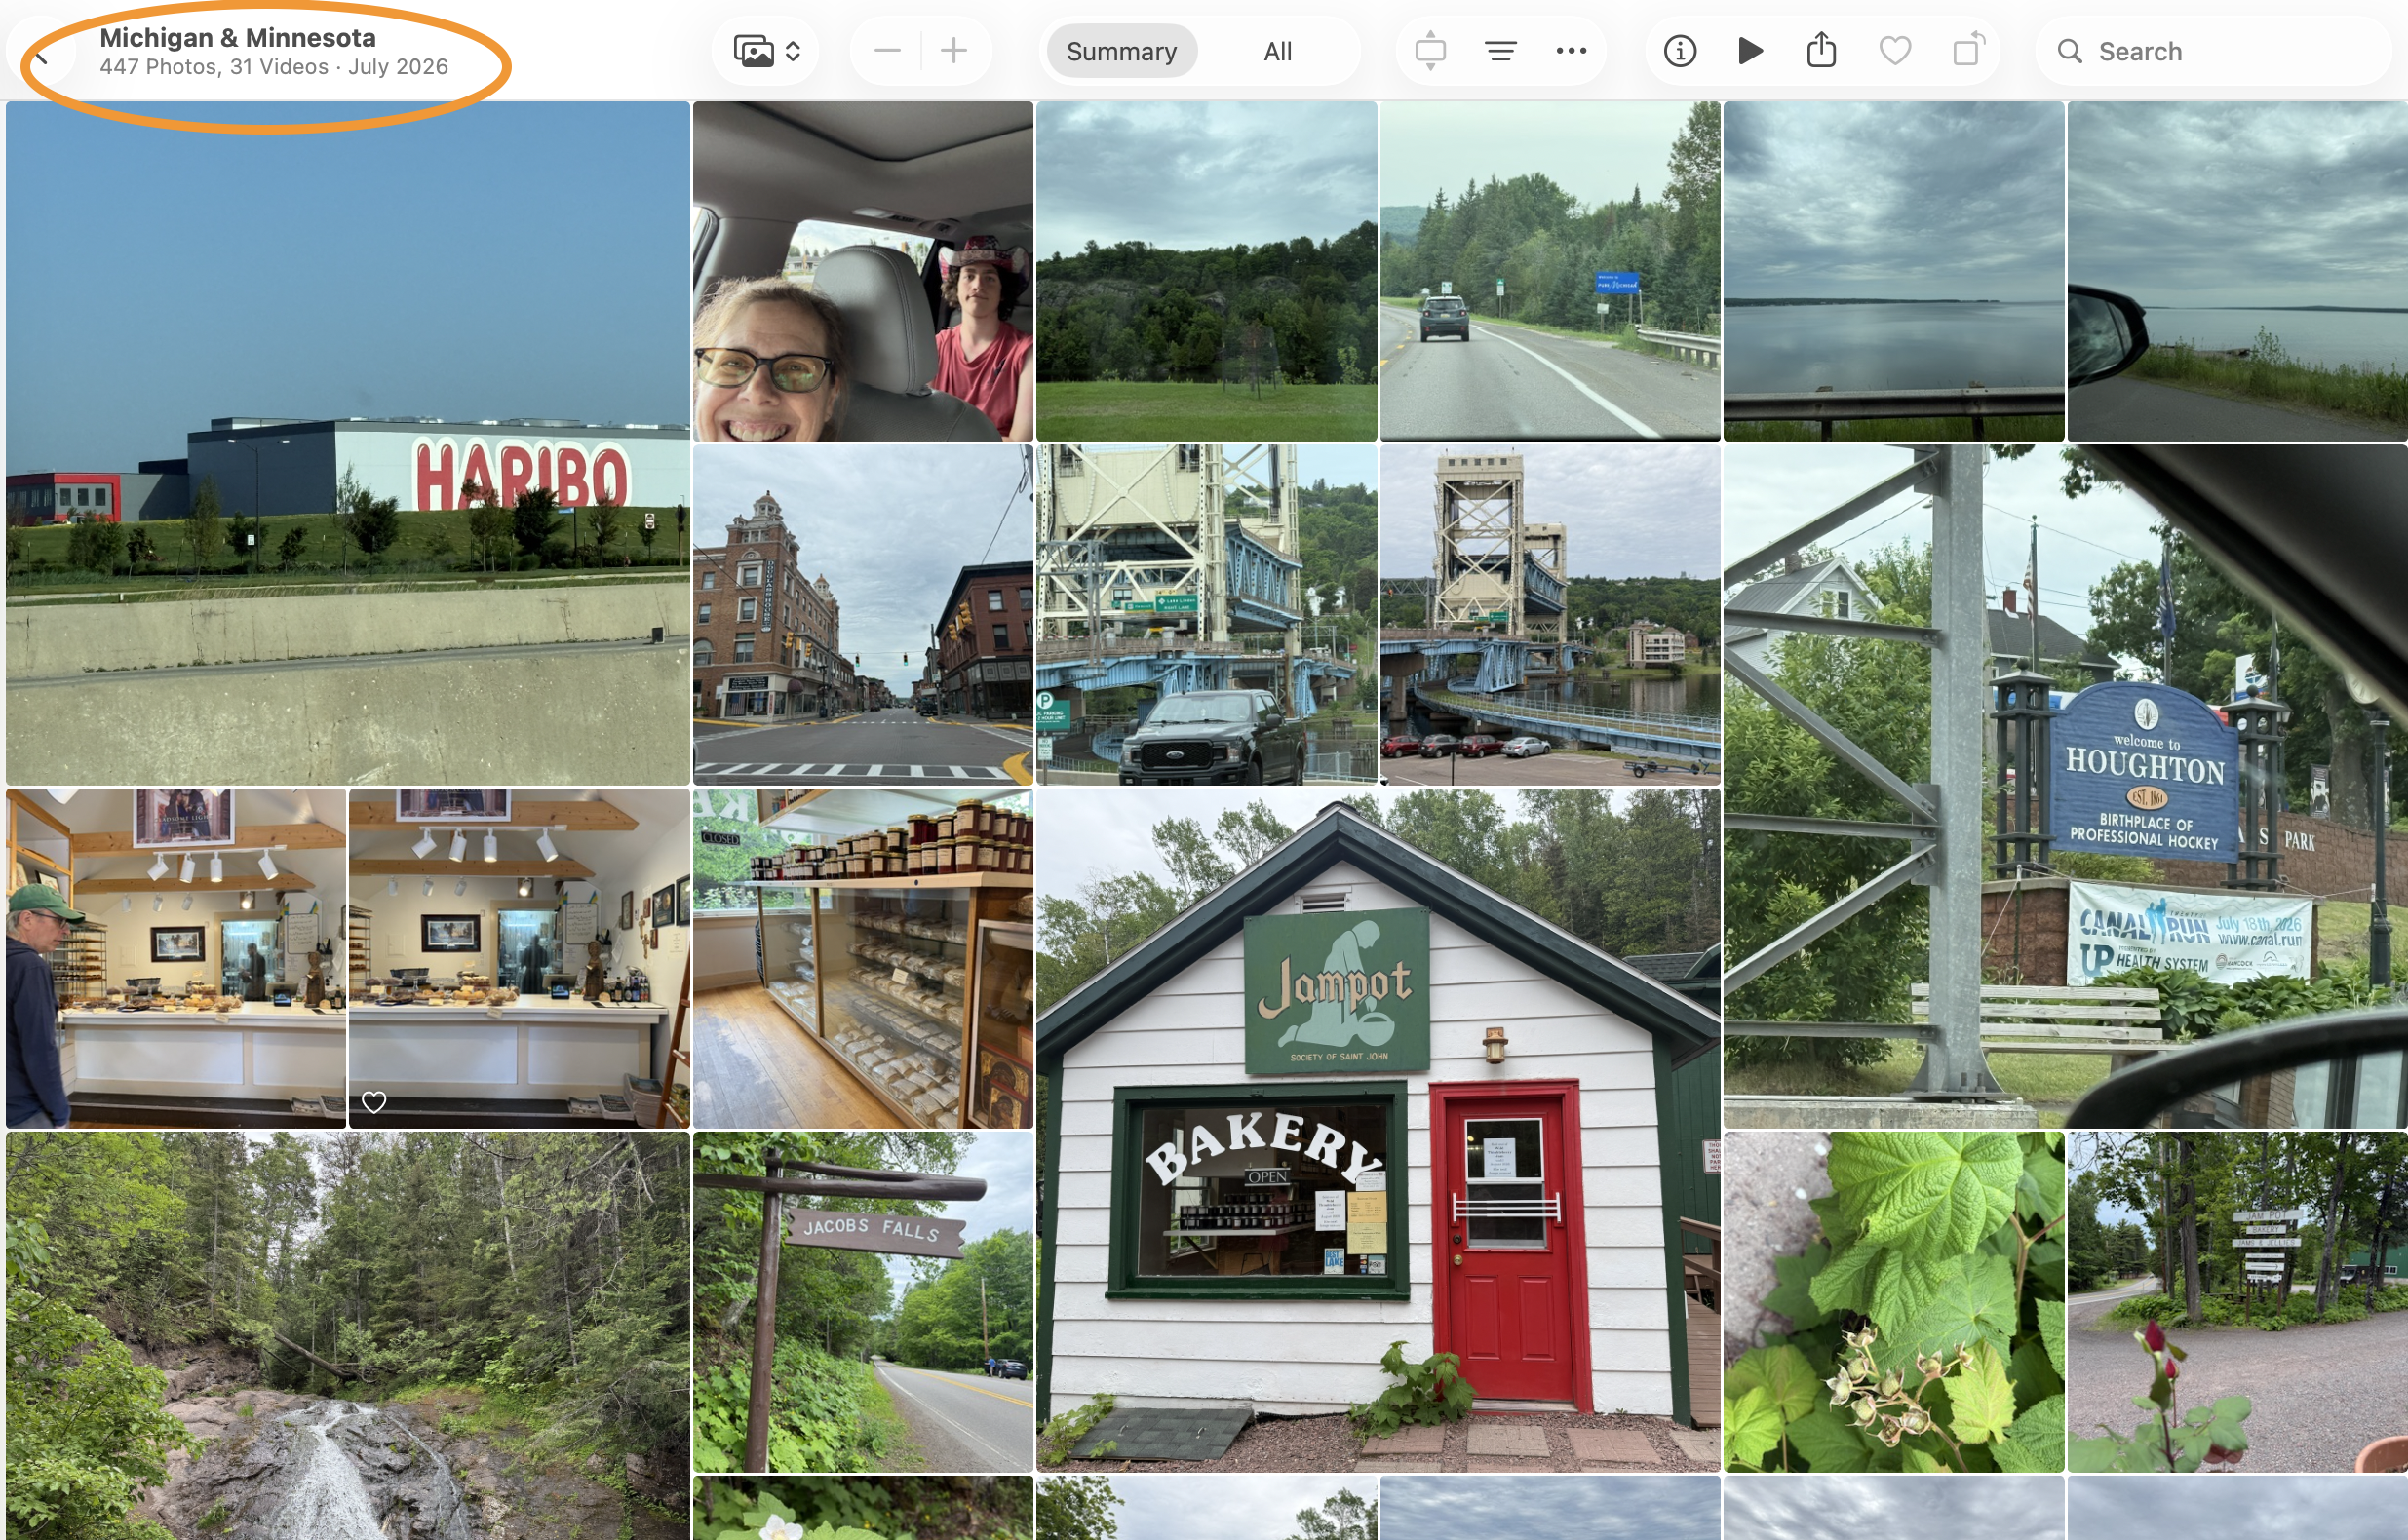Select the bakery photo with man in green cap
The width and height of the screenshot is (2408, 1540).
click(x=175, y=957)
